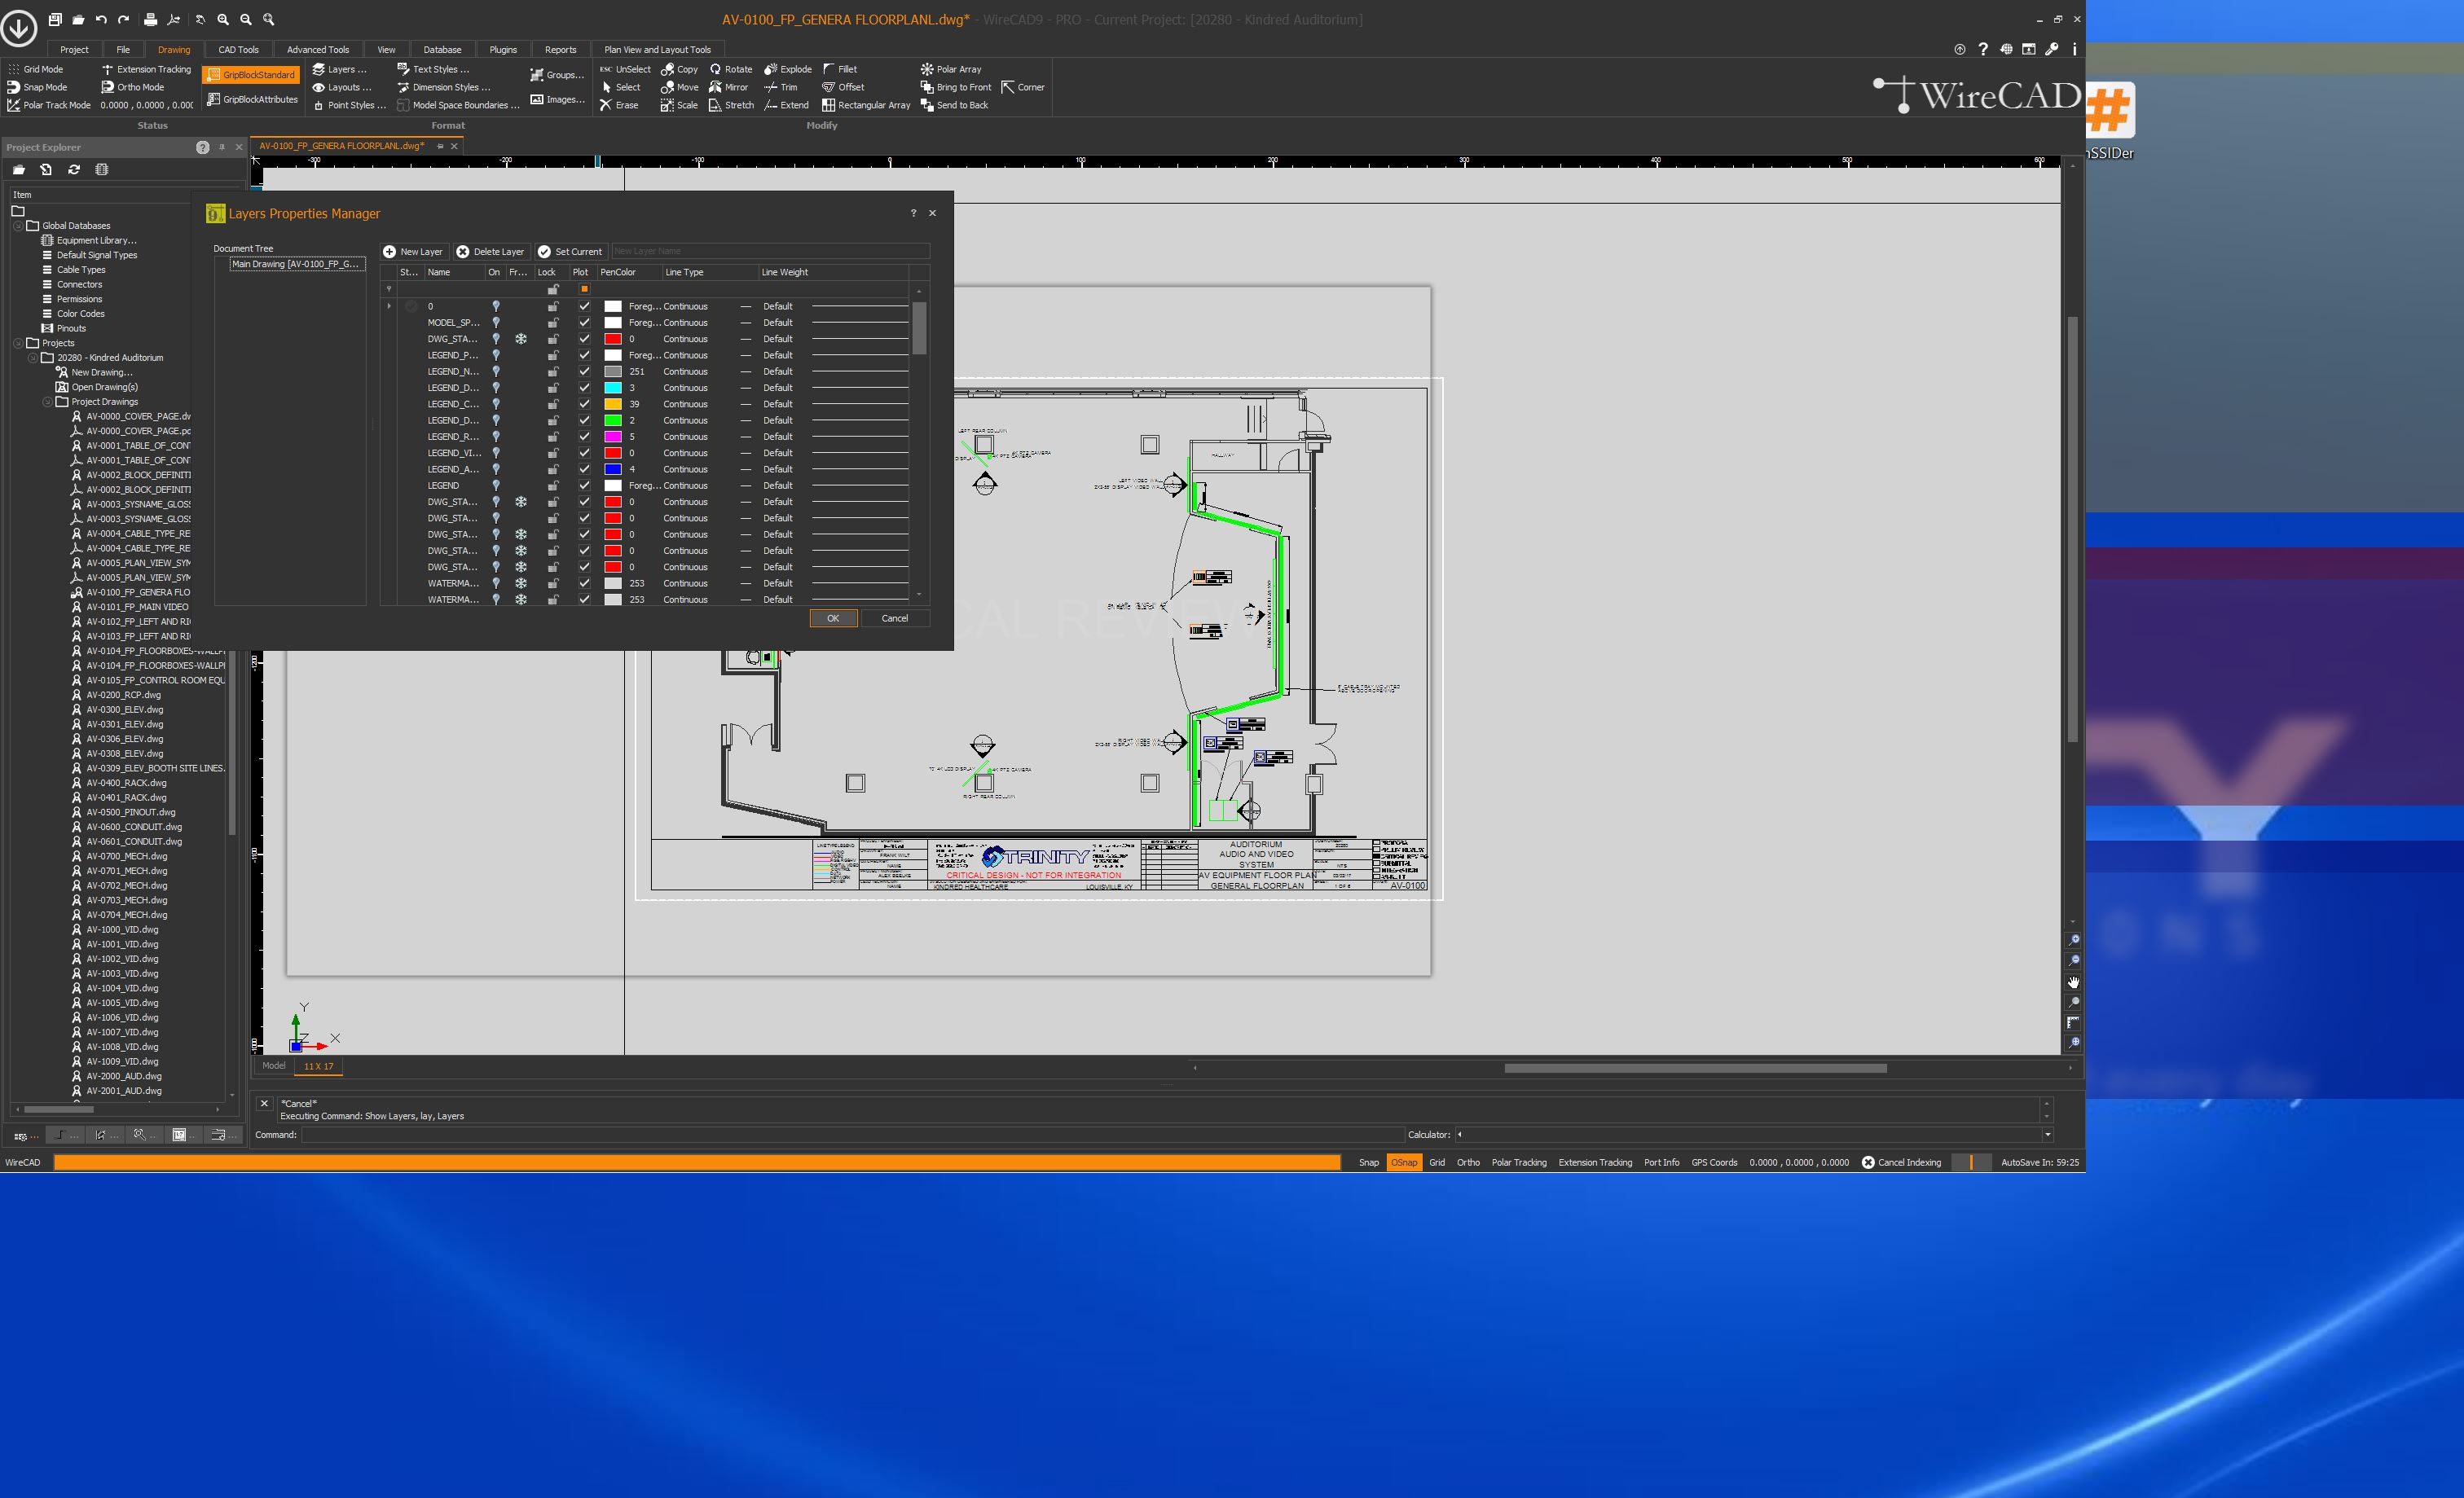Click the New Layer button

pos(413,251)
